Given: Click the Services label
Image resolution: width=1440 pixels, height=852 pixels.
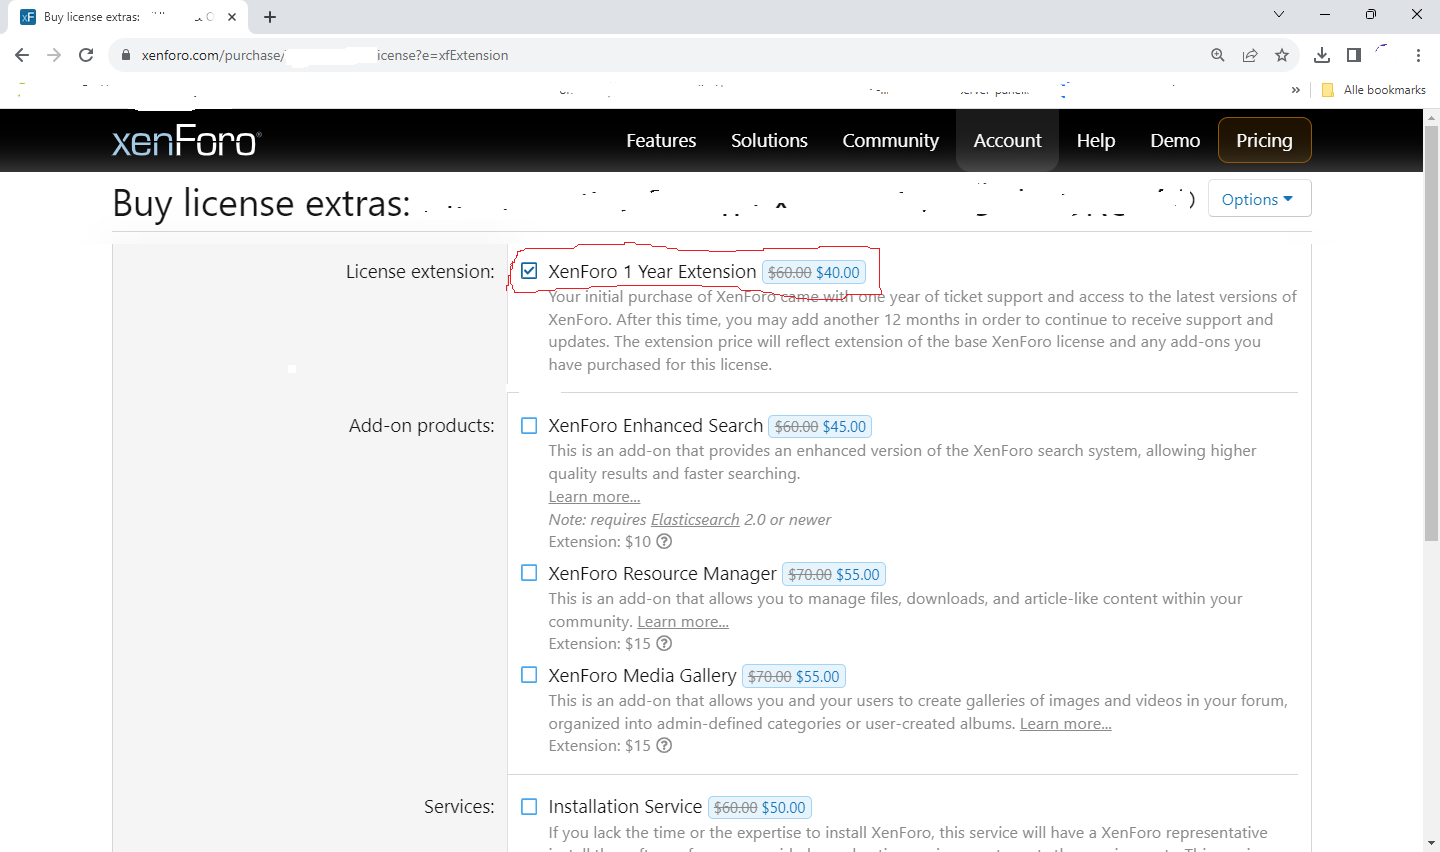Looking at the screenshot, I should point(459,807).
